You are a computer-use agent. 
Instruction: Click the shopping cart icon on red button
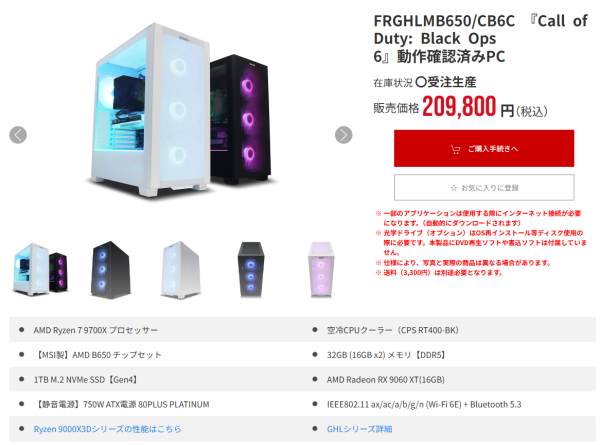tap(455, 149)
